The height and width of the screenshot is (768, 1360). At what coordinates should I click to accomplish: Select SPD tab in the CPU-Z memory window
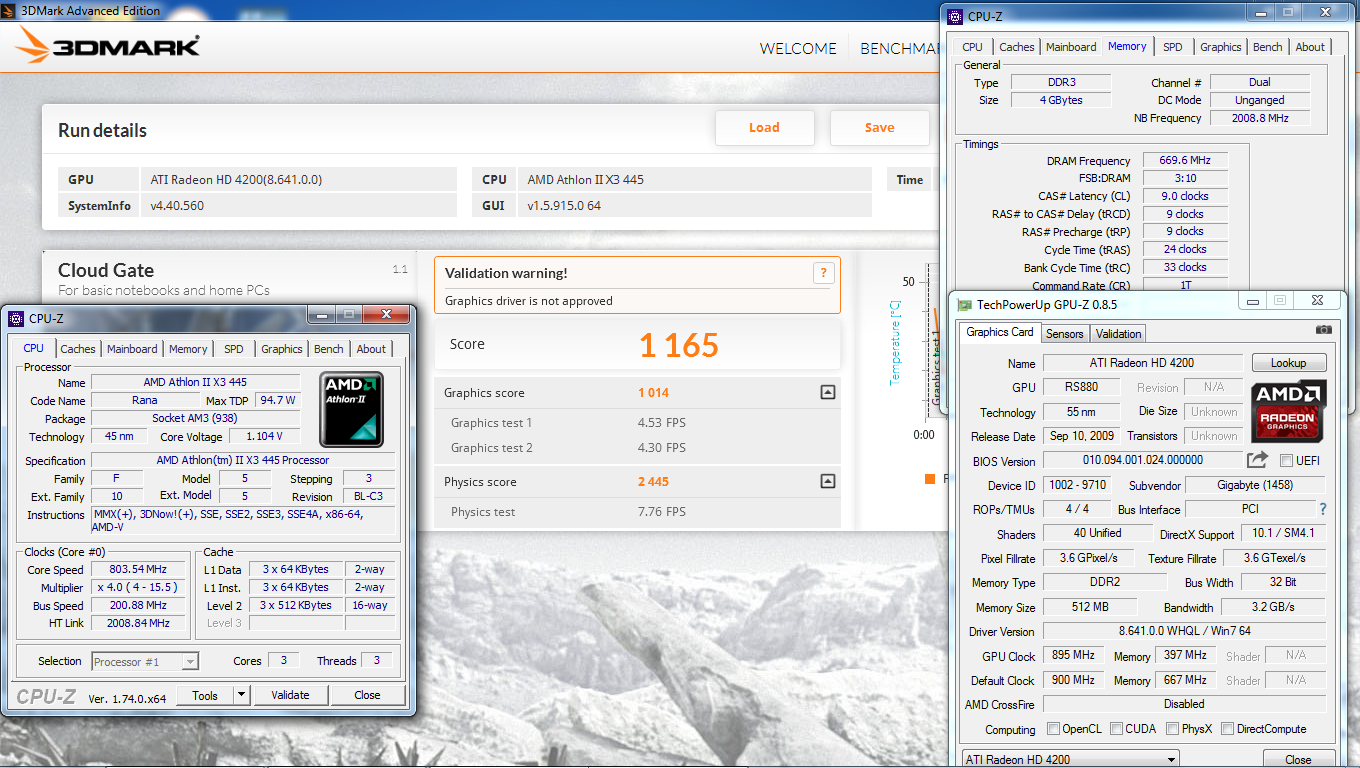[1172, 47]
